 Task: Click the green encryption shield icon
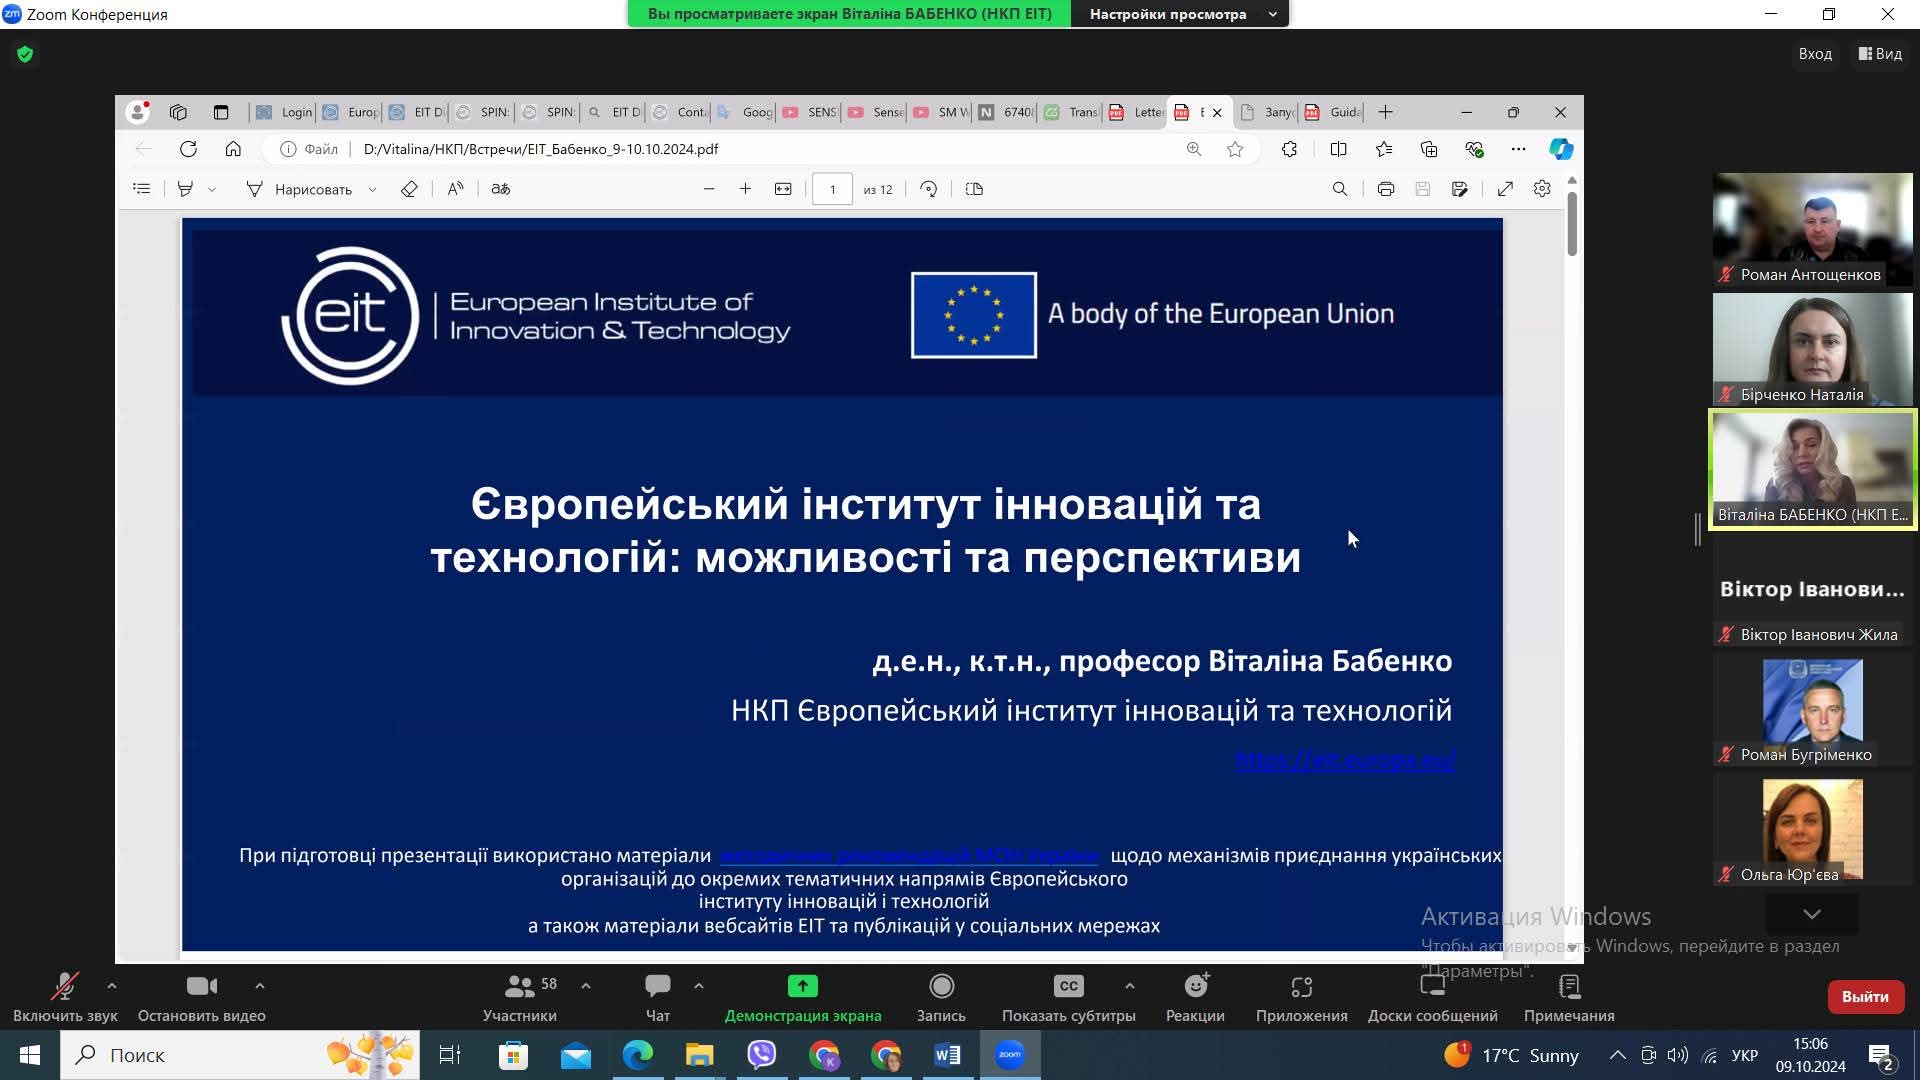[25, 54]
